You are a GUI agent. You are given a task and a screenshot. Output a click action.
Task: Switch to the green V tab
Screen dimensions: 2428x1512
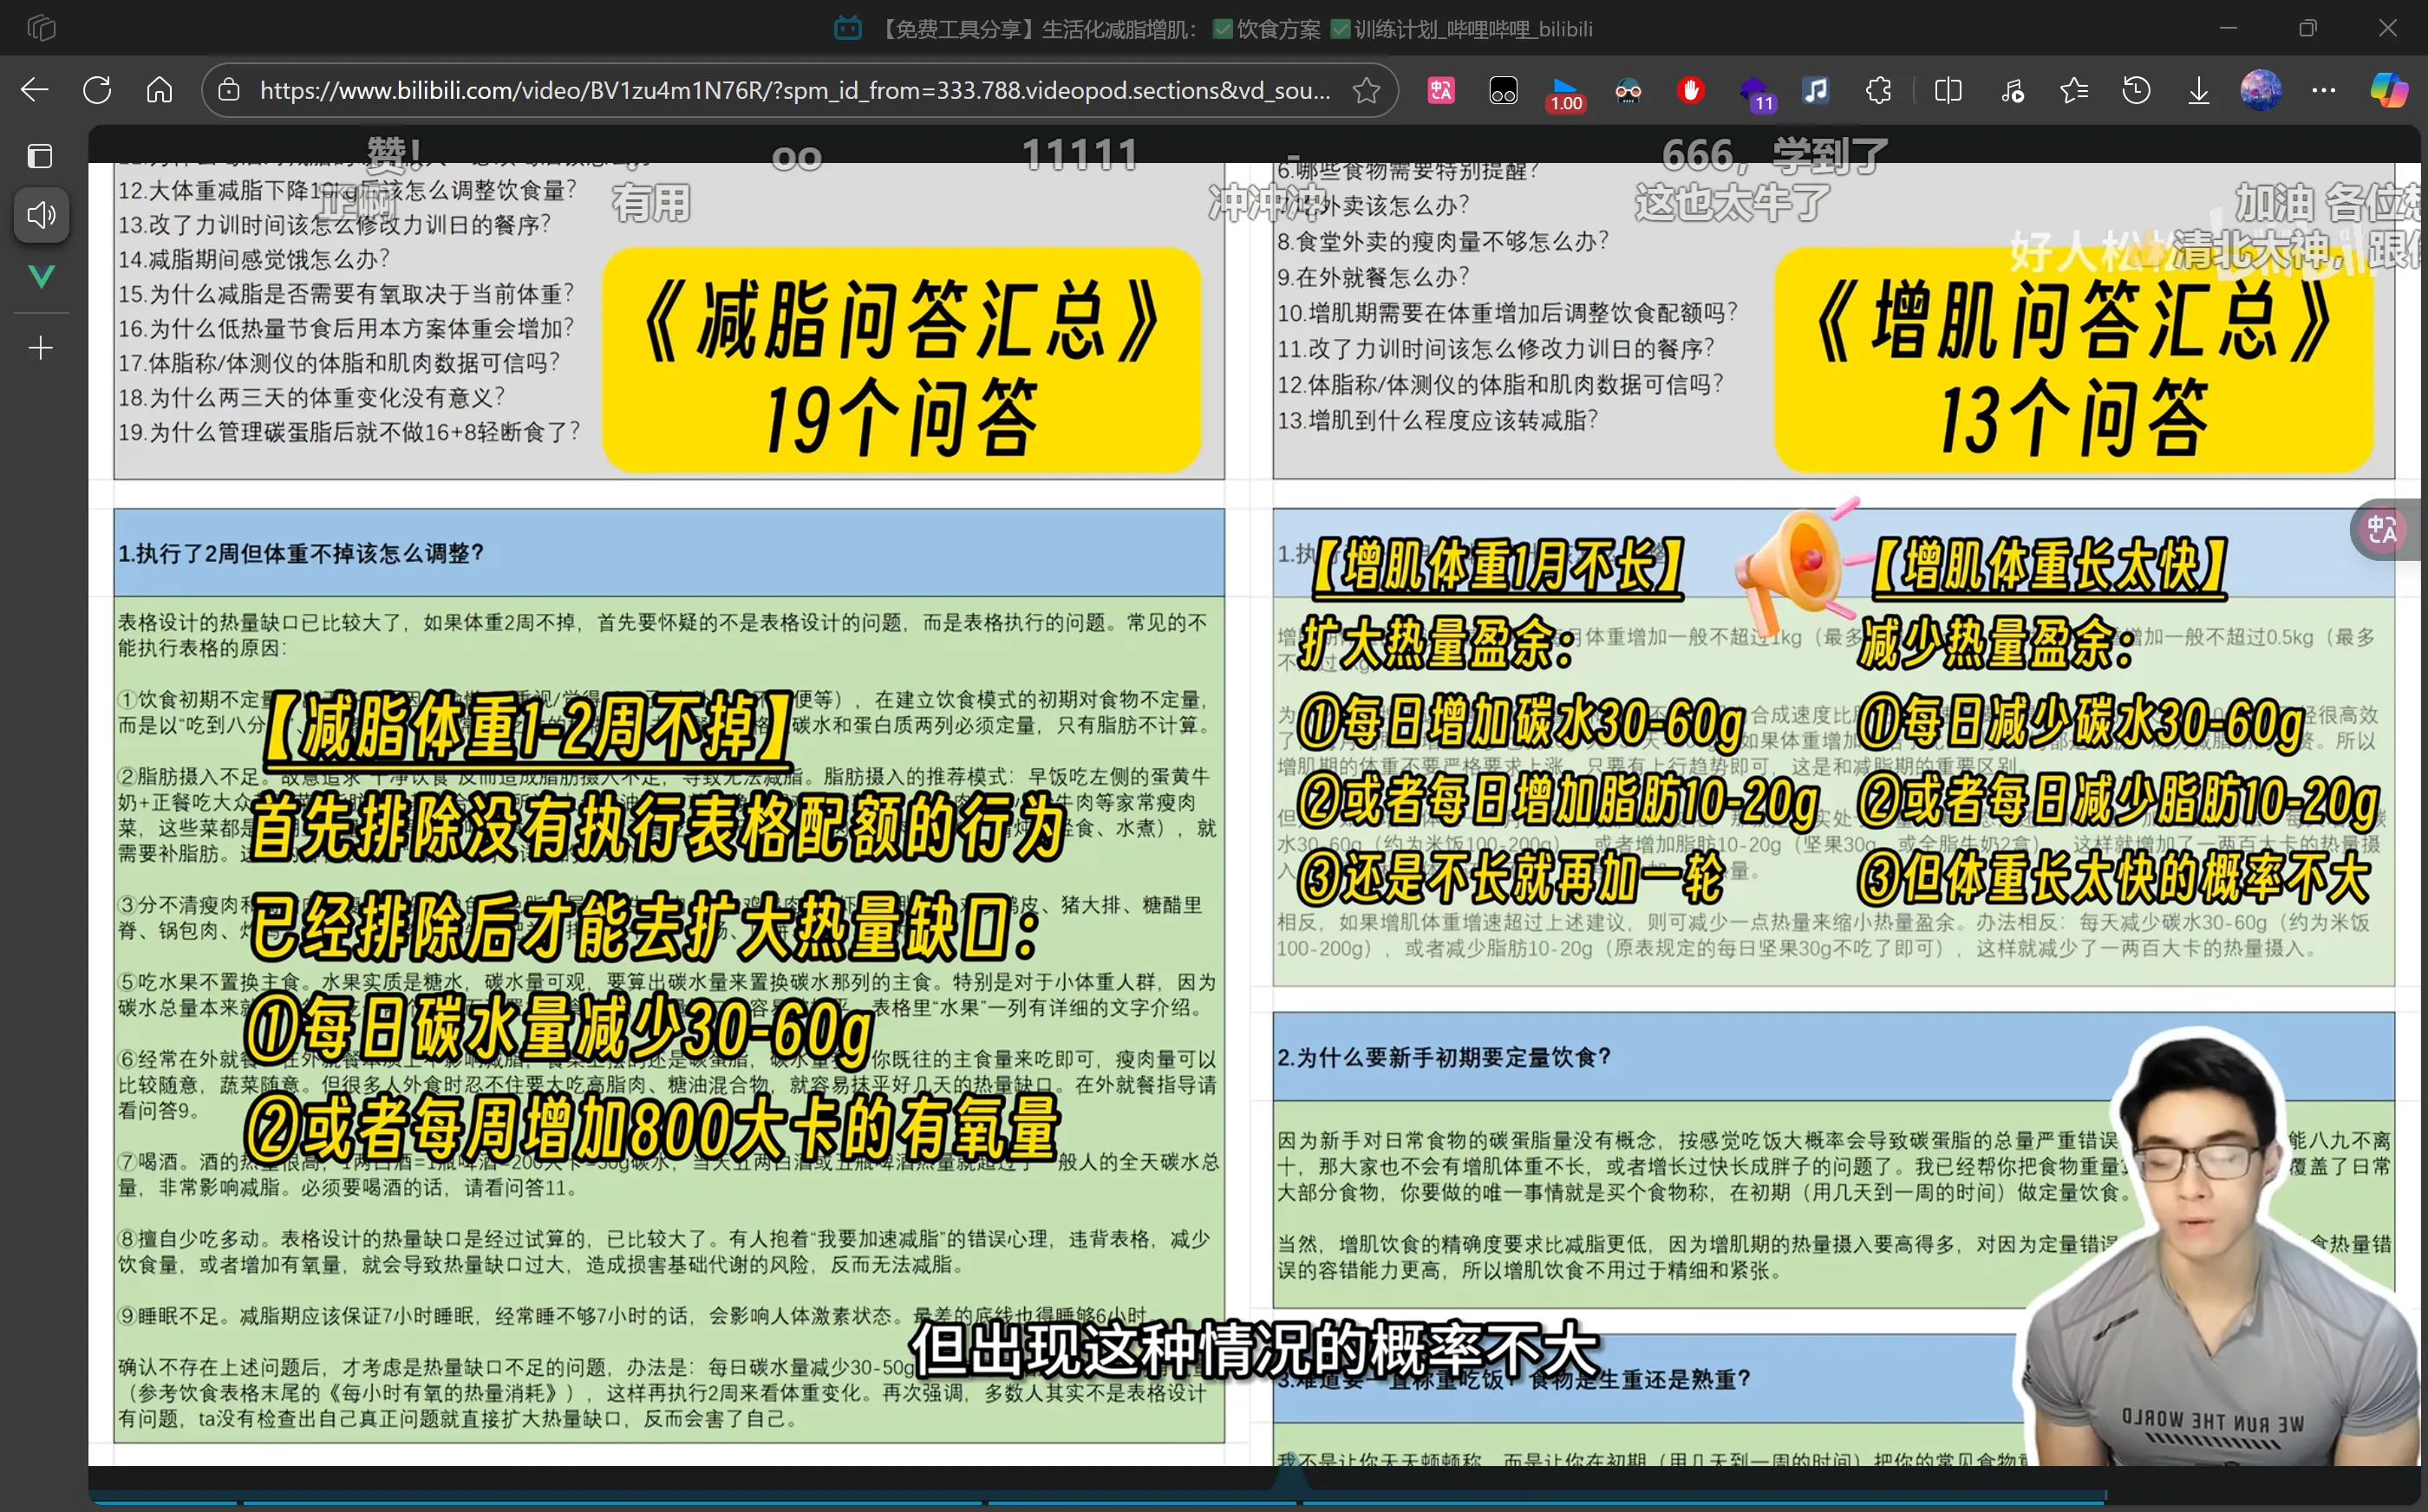coord(41,276)
